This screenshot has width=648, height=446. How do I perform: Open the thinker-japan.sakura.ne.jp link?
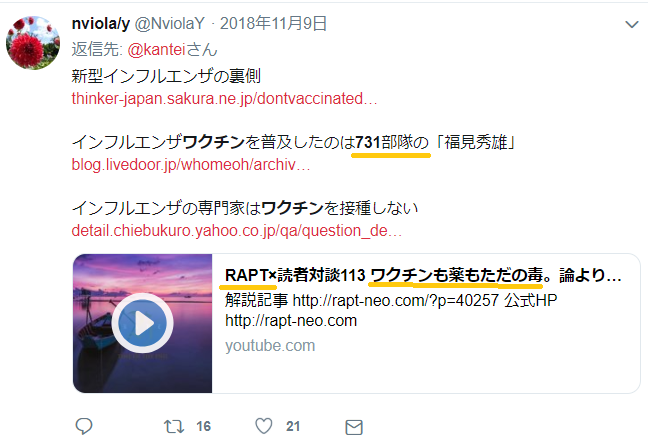(224, 99)
